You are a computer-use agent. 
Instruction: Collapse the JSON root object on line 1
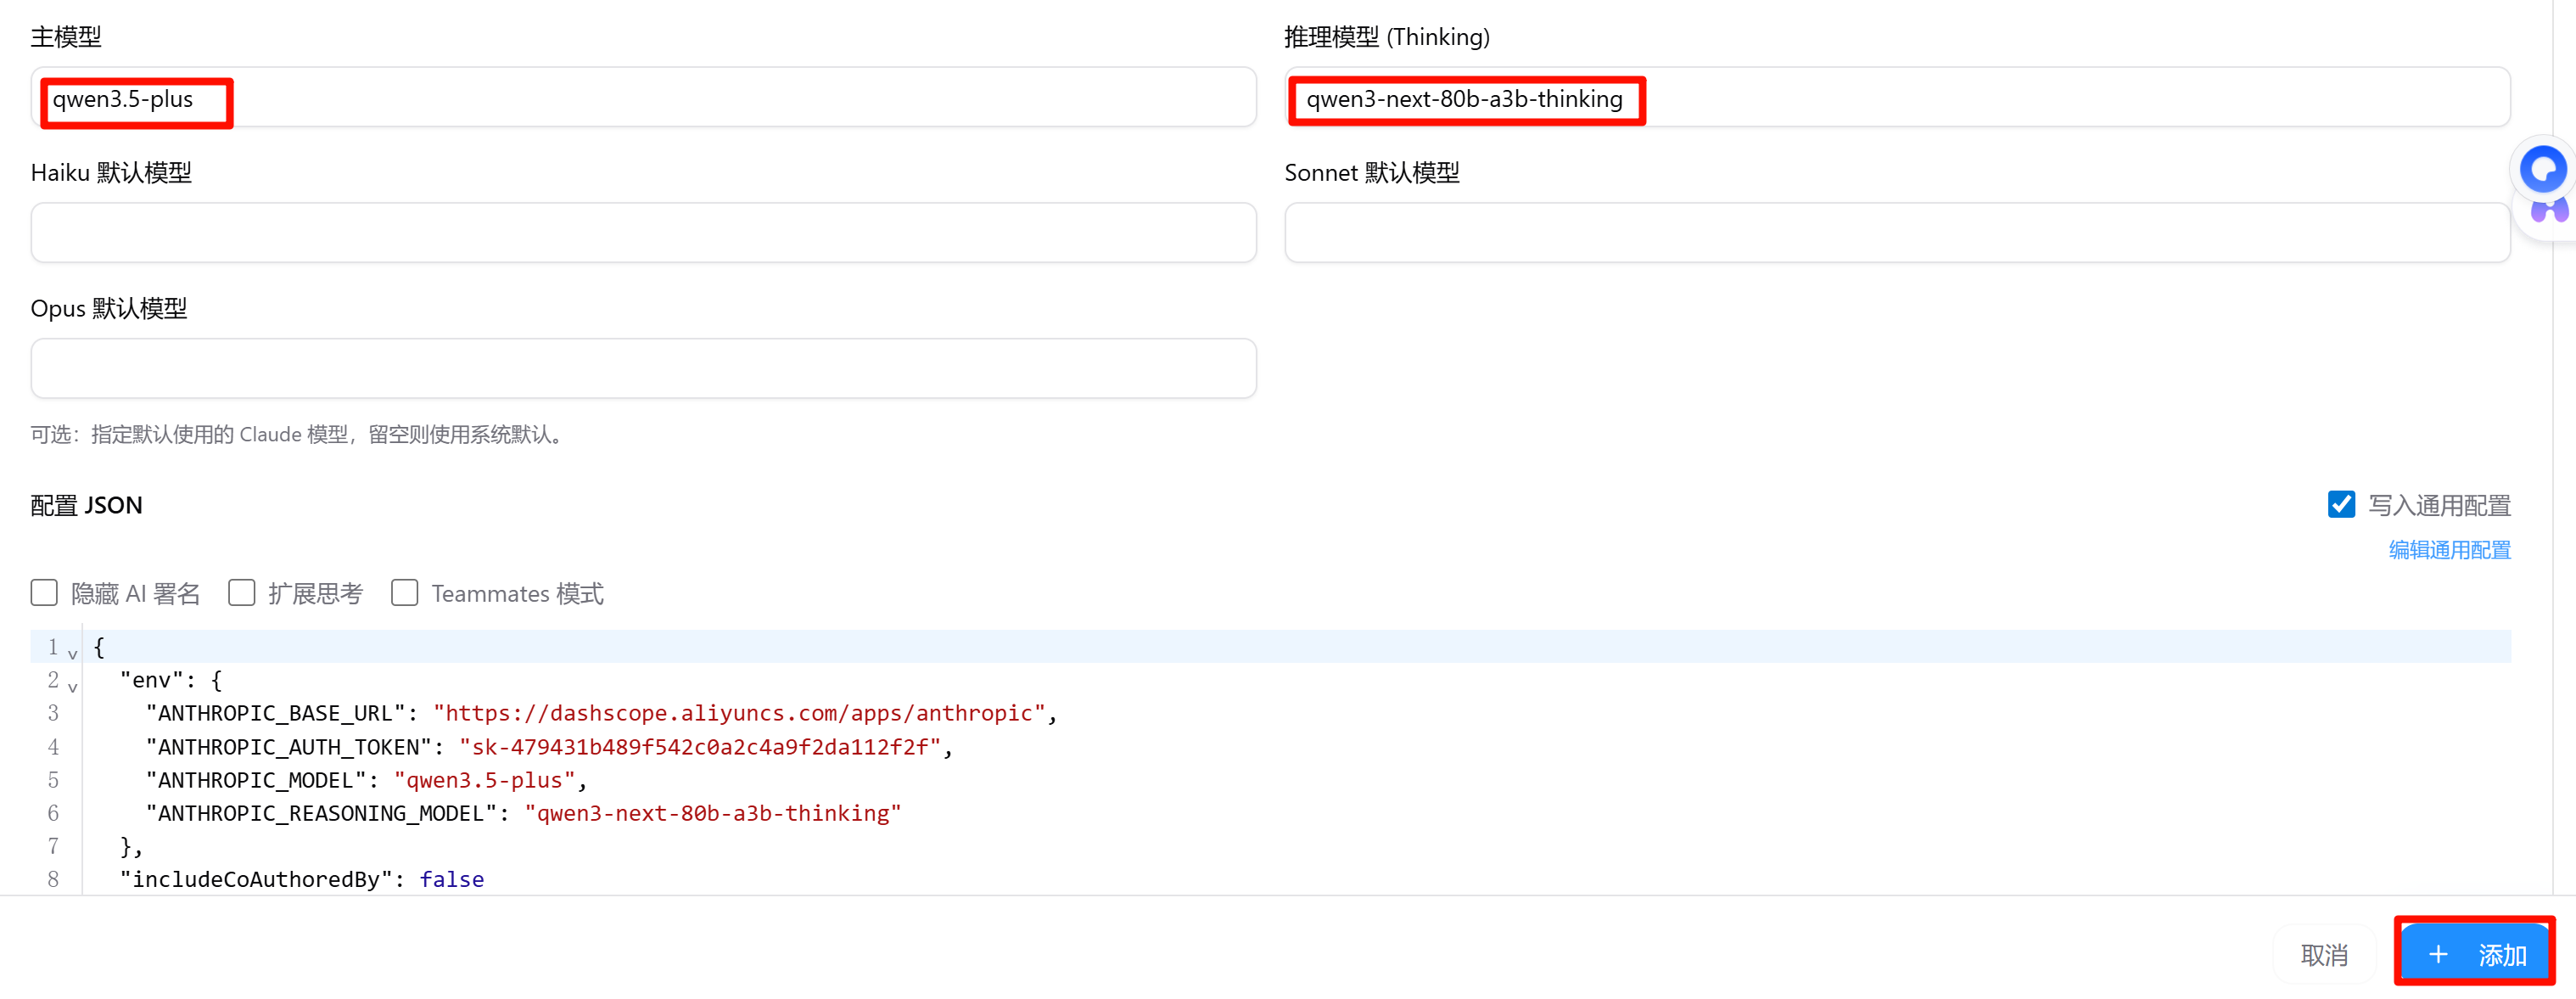tap(72, 654)
